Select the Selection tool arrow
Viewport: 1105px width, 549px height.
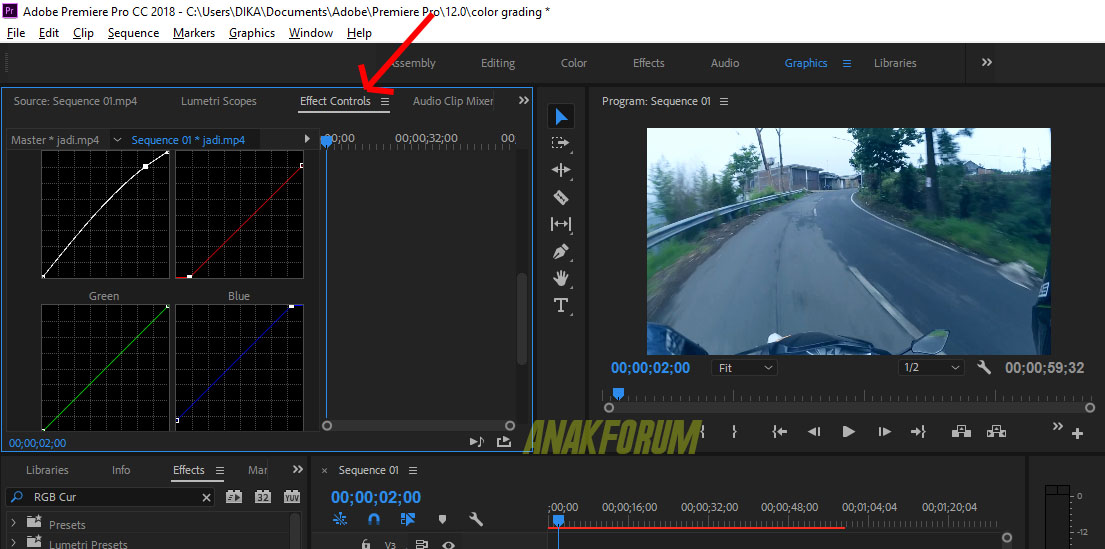coord(561,117)
